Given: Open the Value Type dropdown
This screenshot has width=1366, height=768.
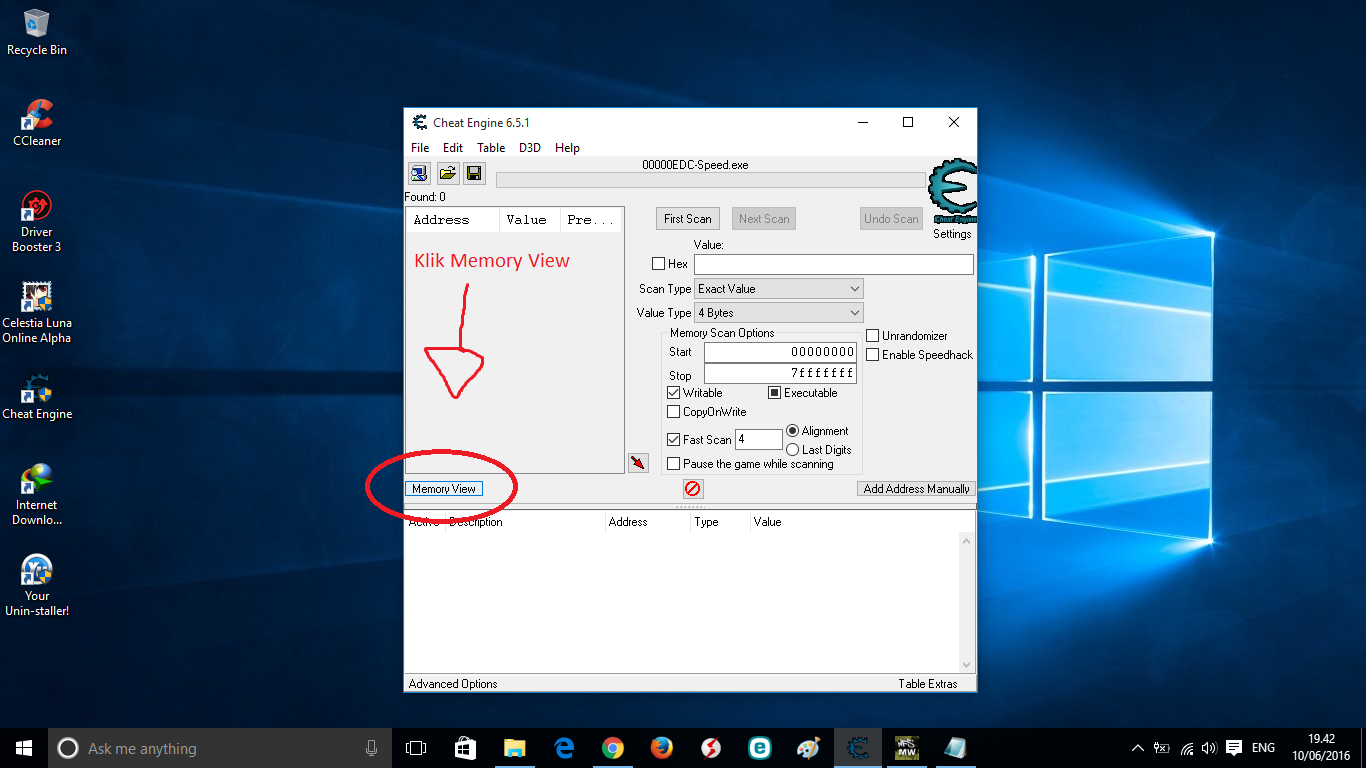Looking at the screenshot, I should (x=778, y=313).
